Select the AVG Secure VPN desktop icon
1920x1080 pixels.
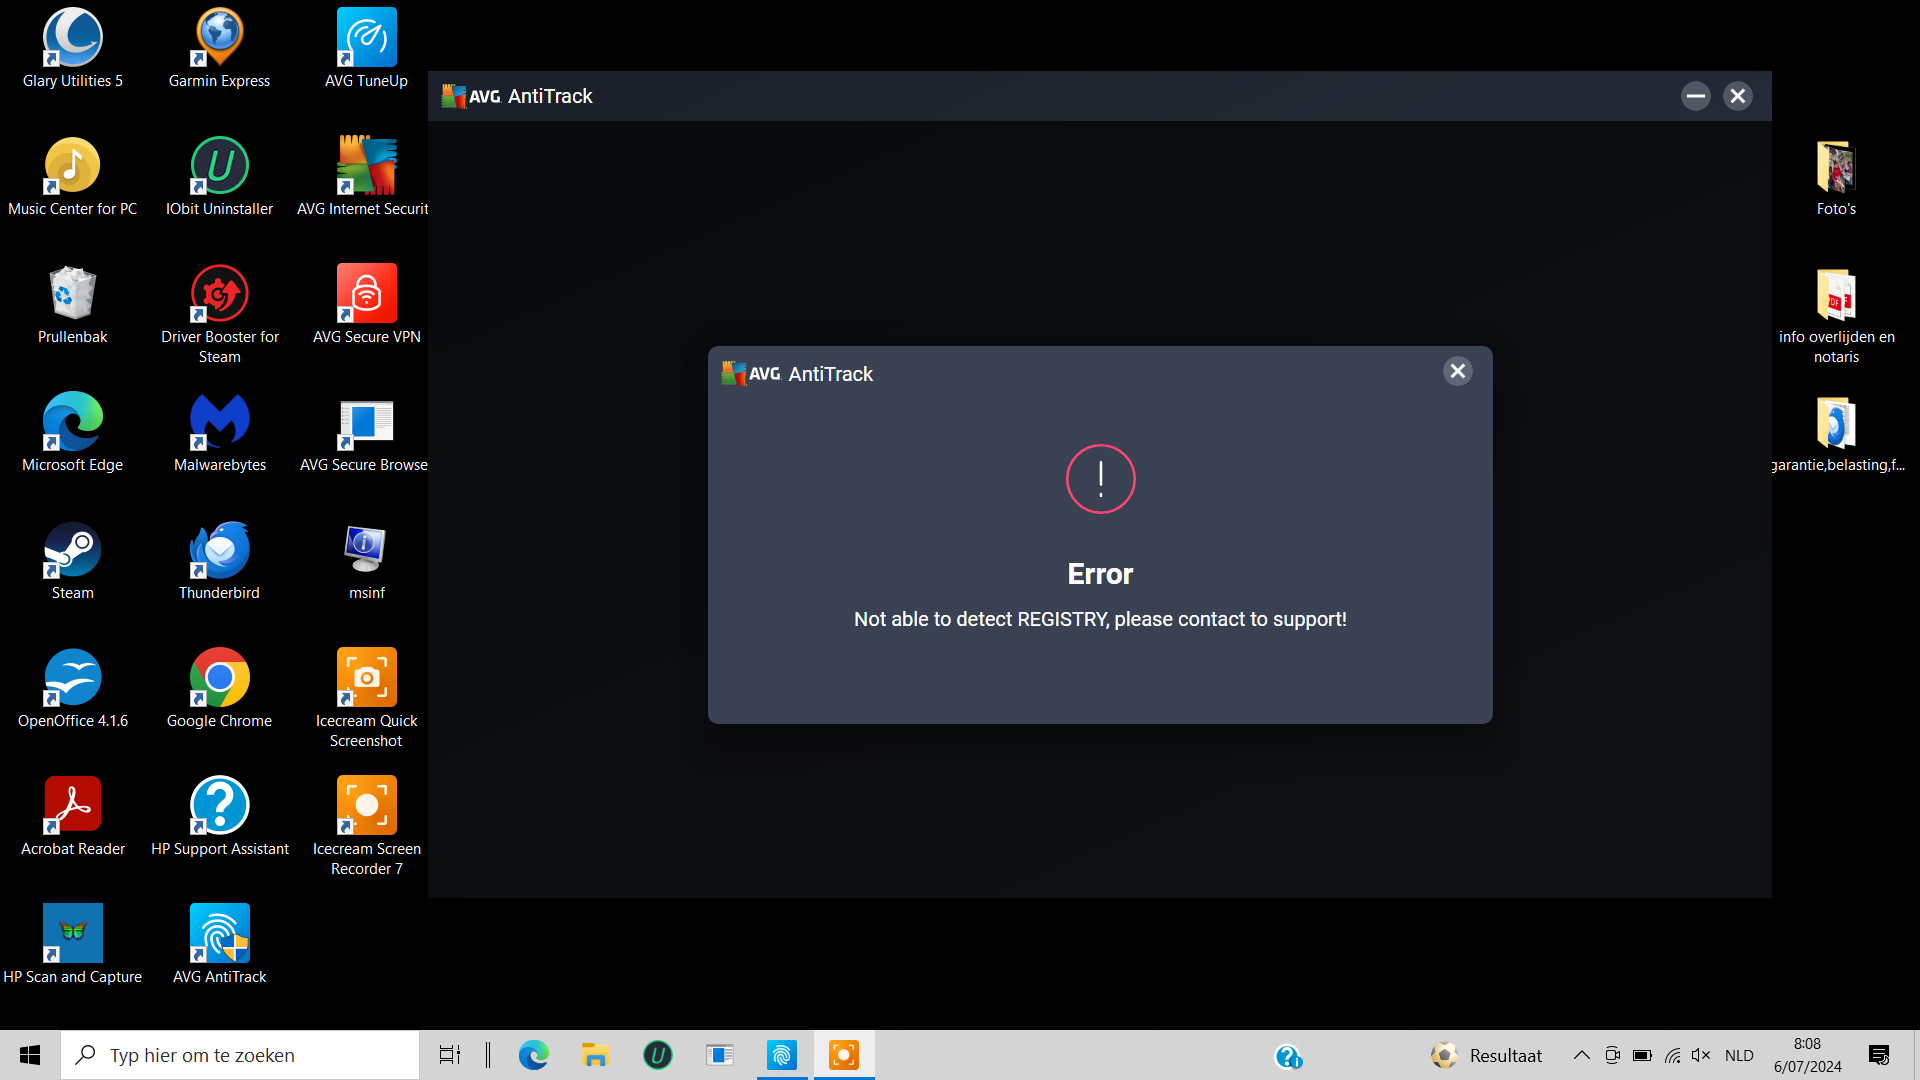tap(366, 305)
